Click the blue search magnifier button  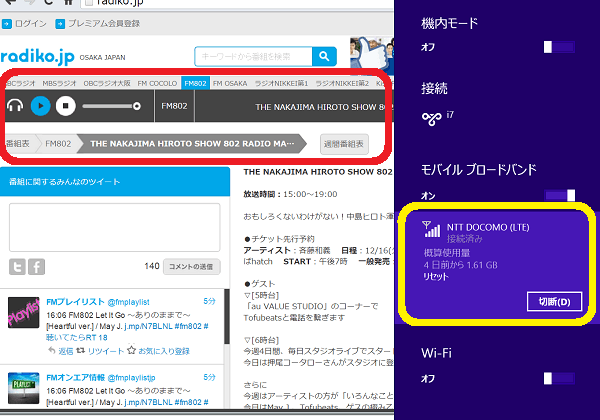pyautogui.click(x=324, y=57)
